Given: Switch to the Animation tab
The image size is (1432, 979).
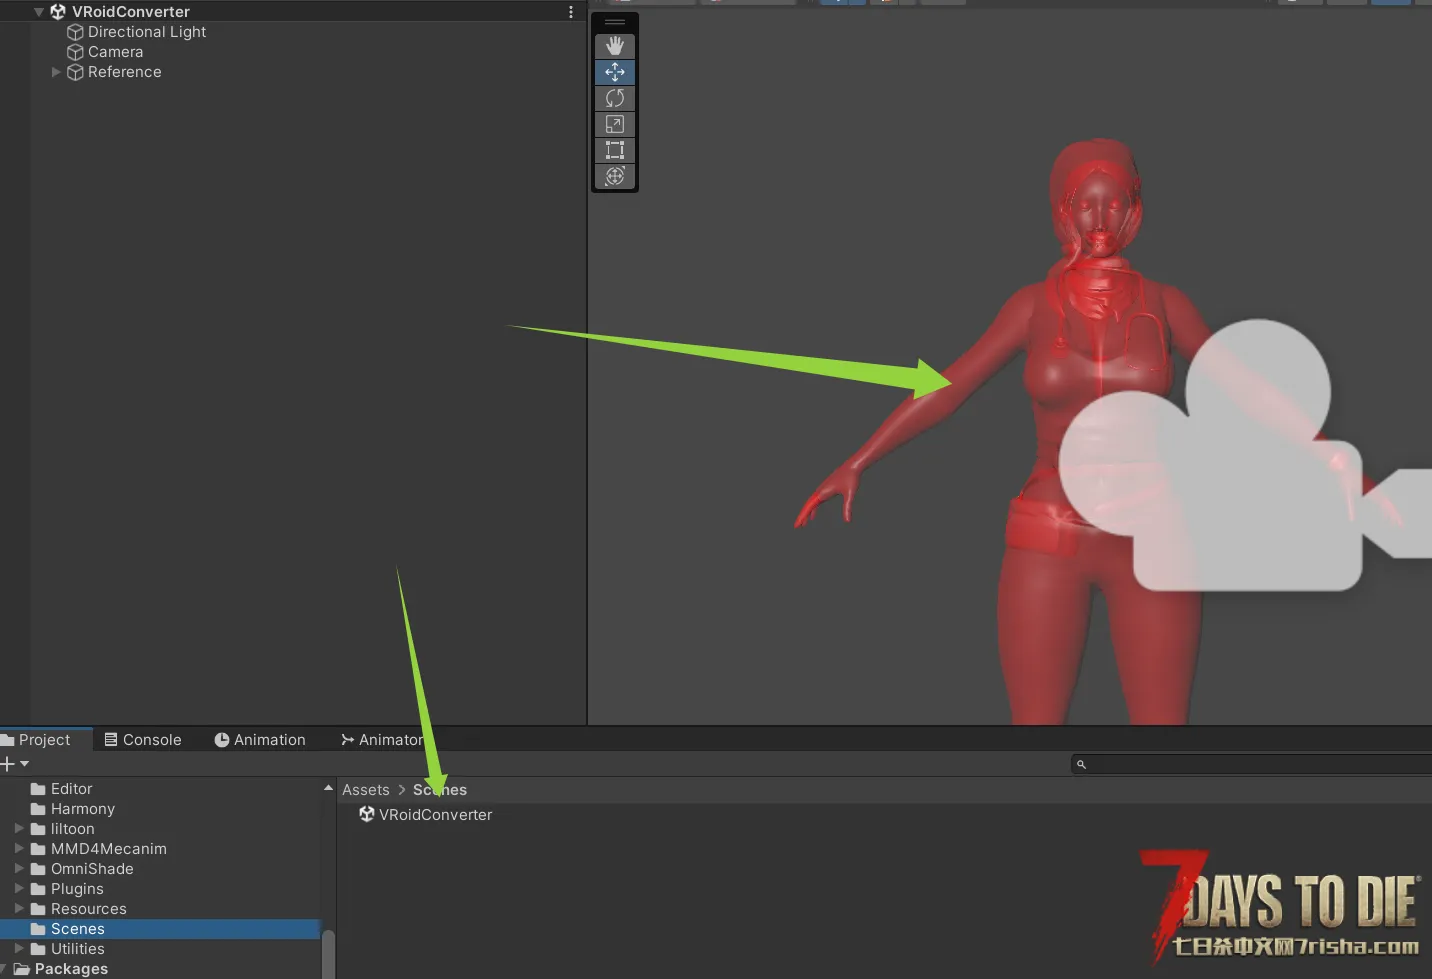Looking at the screenshot, I should pyautogui.click(x=260, y=740).
